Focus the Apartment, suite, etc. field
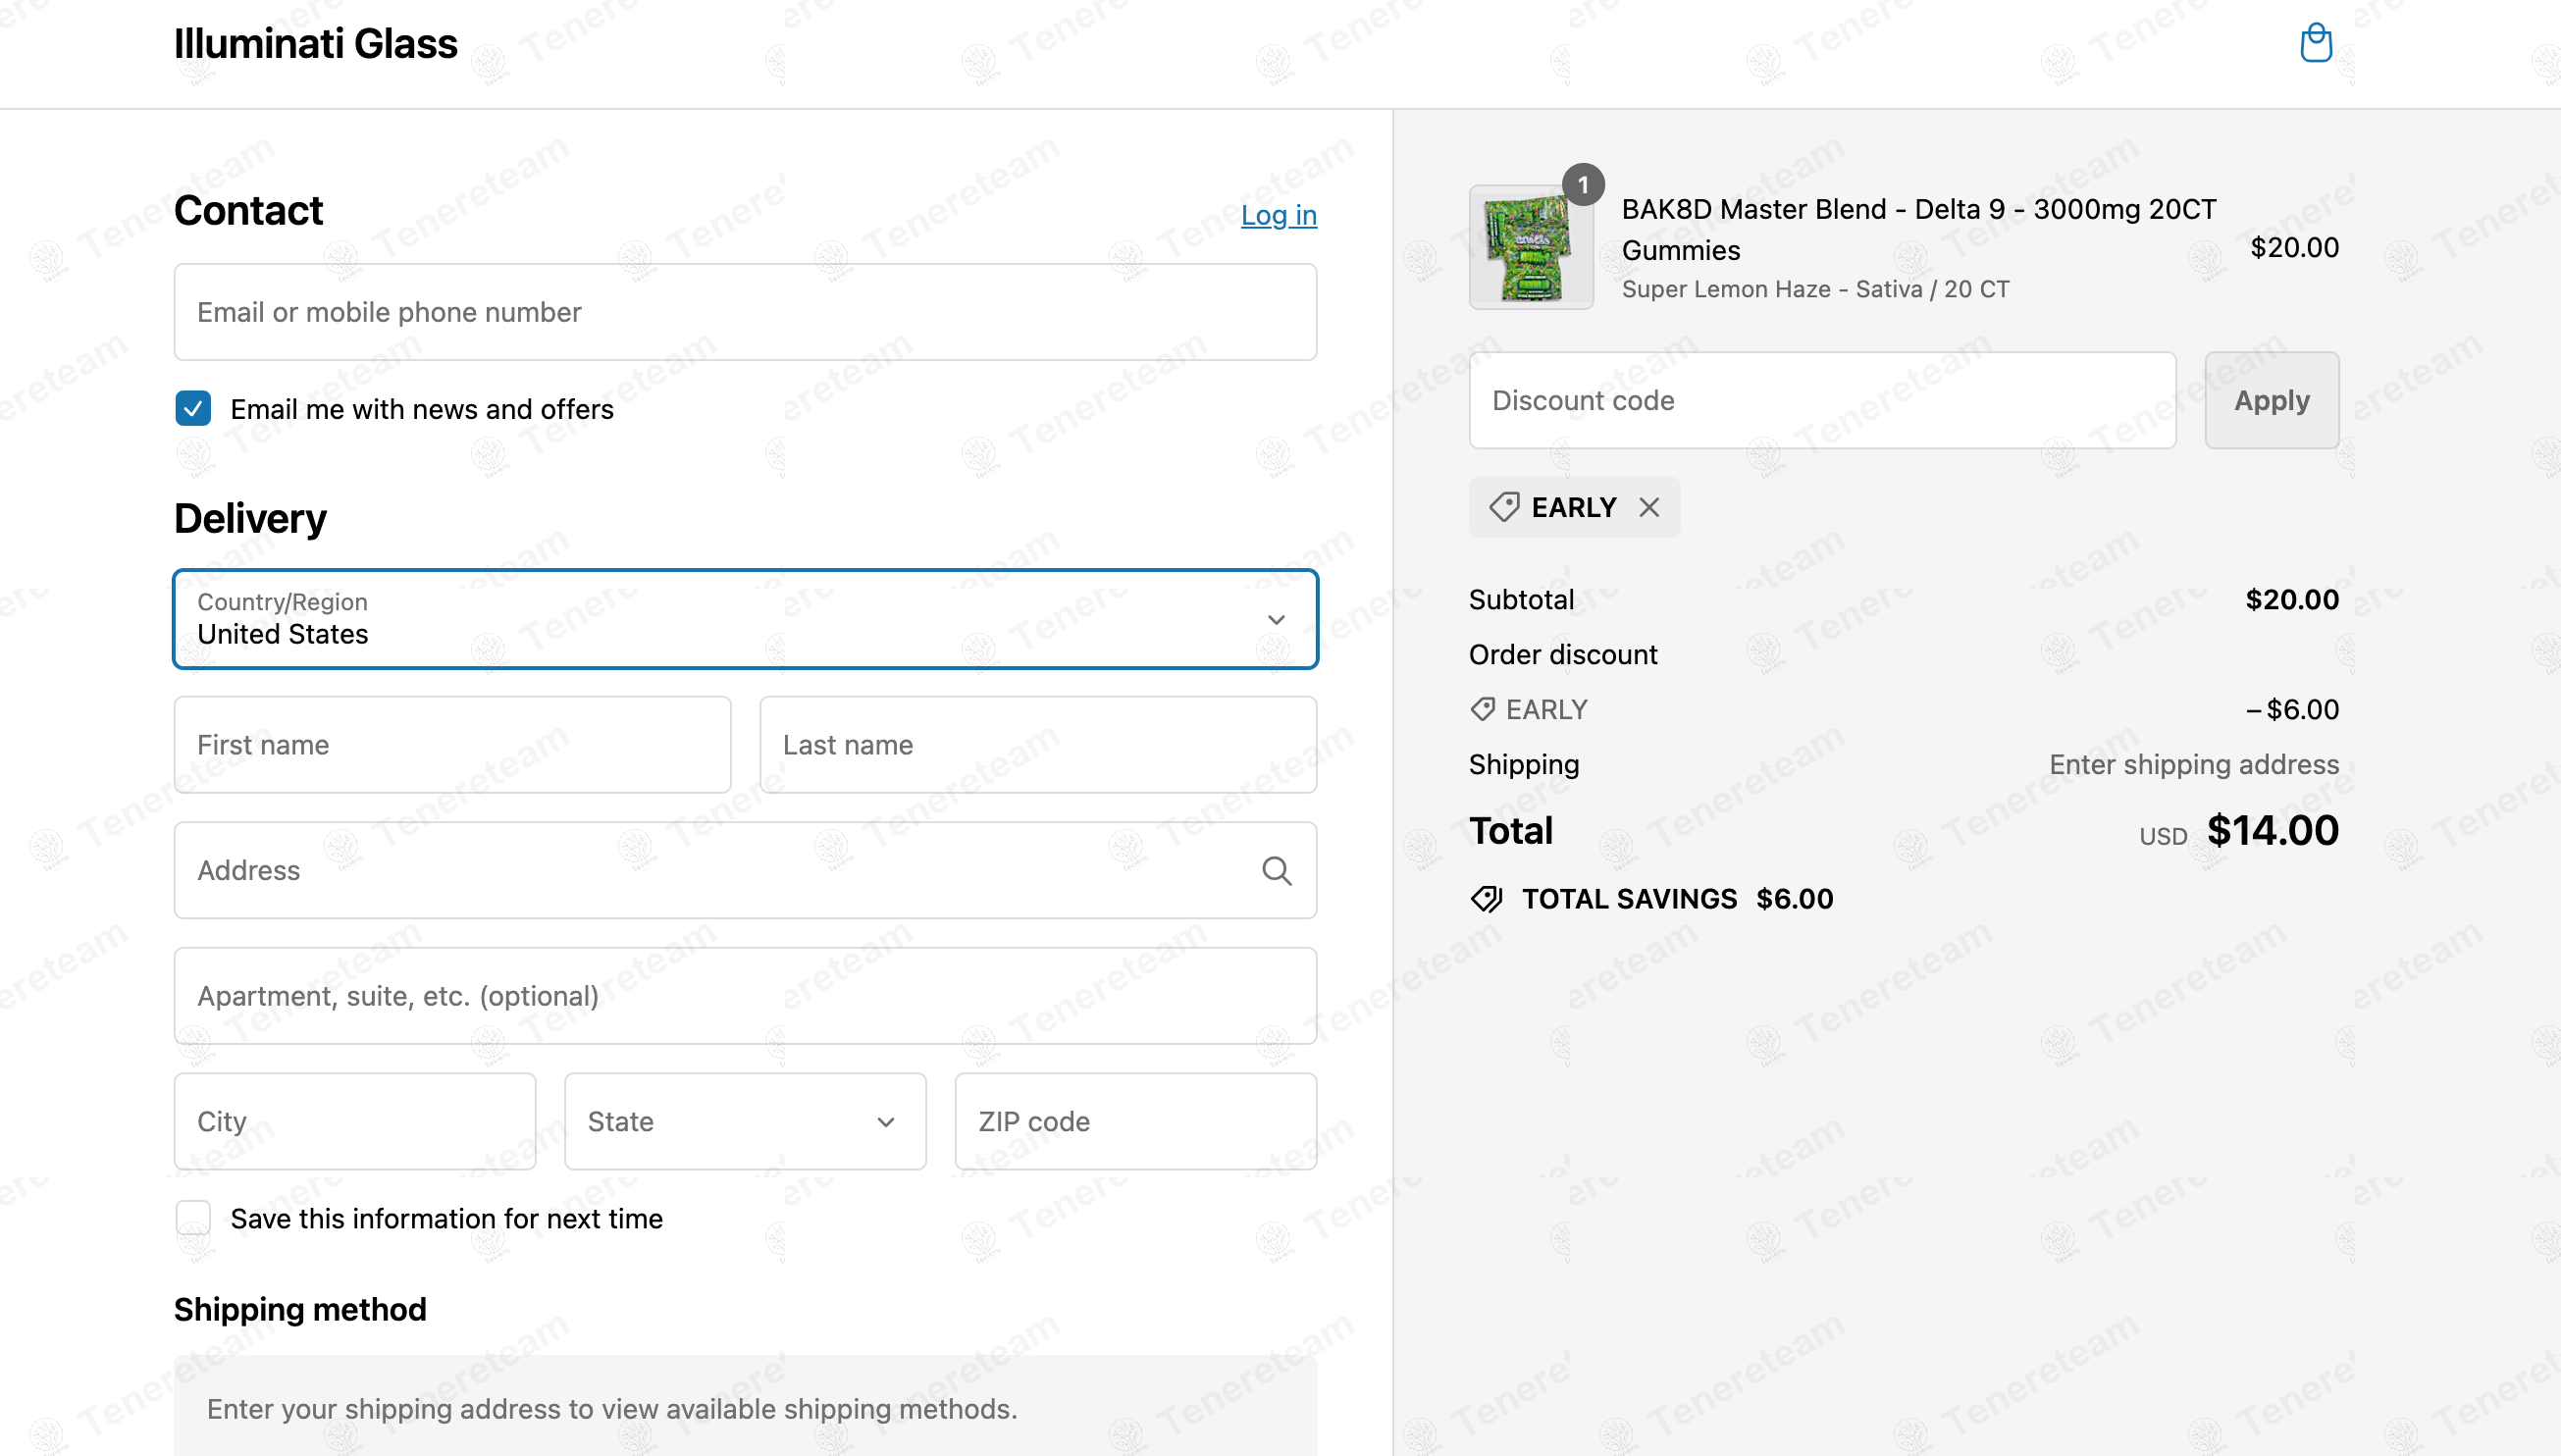This screenshot has width=2561, height=1456. (x=746, y=996)
